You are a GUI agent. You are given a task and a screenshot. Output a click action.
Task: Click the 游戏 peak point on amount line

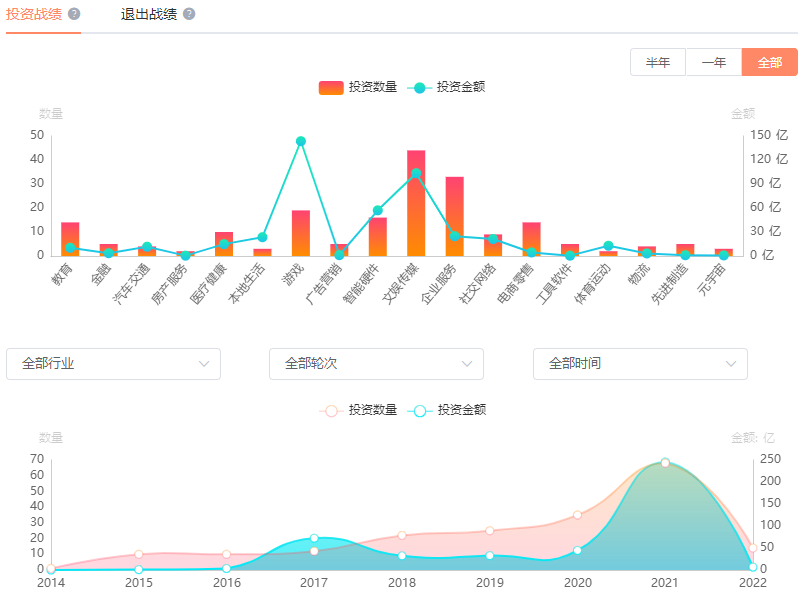301,141
